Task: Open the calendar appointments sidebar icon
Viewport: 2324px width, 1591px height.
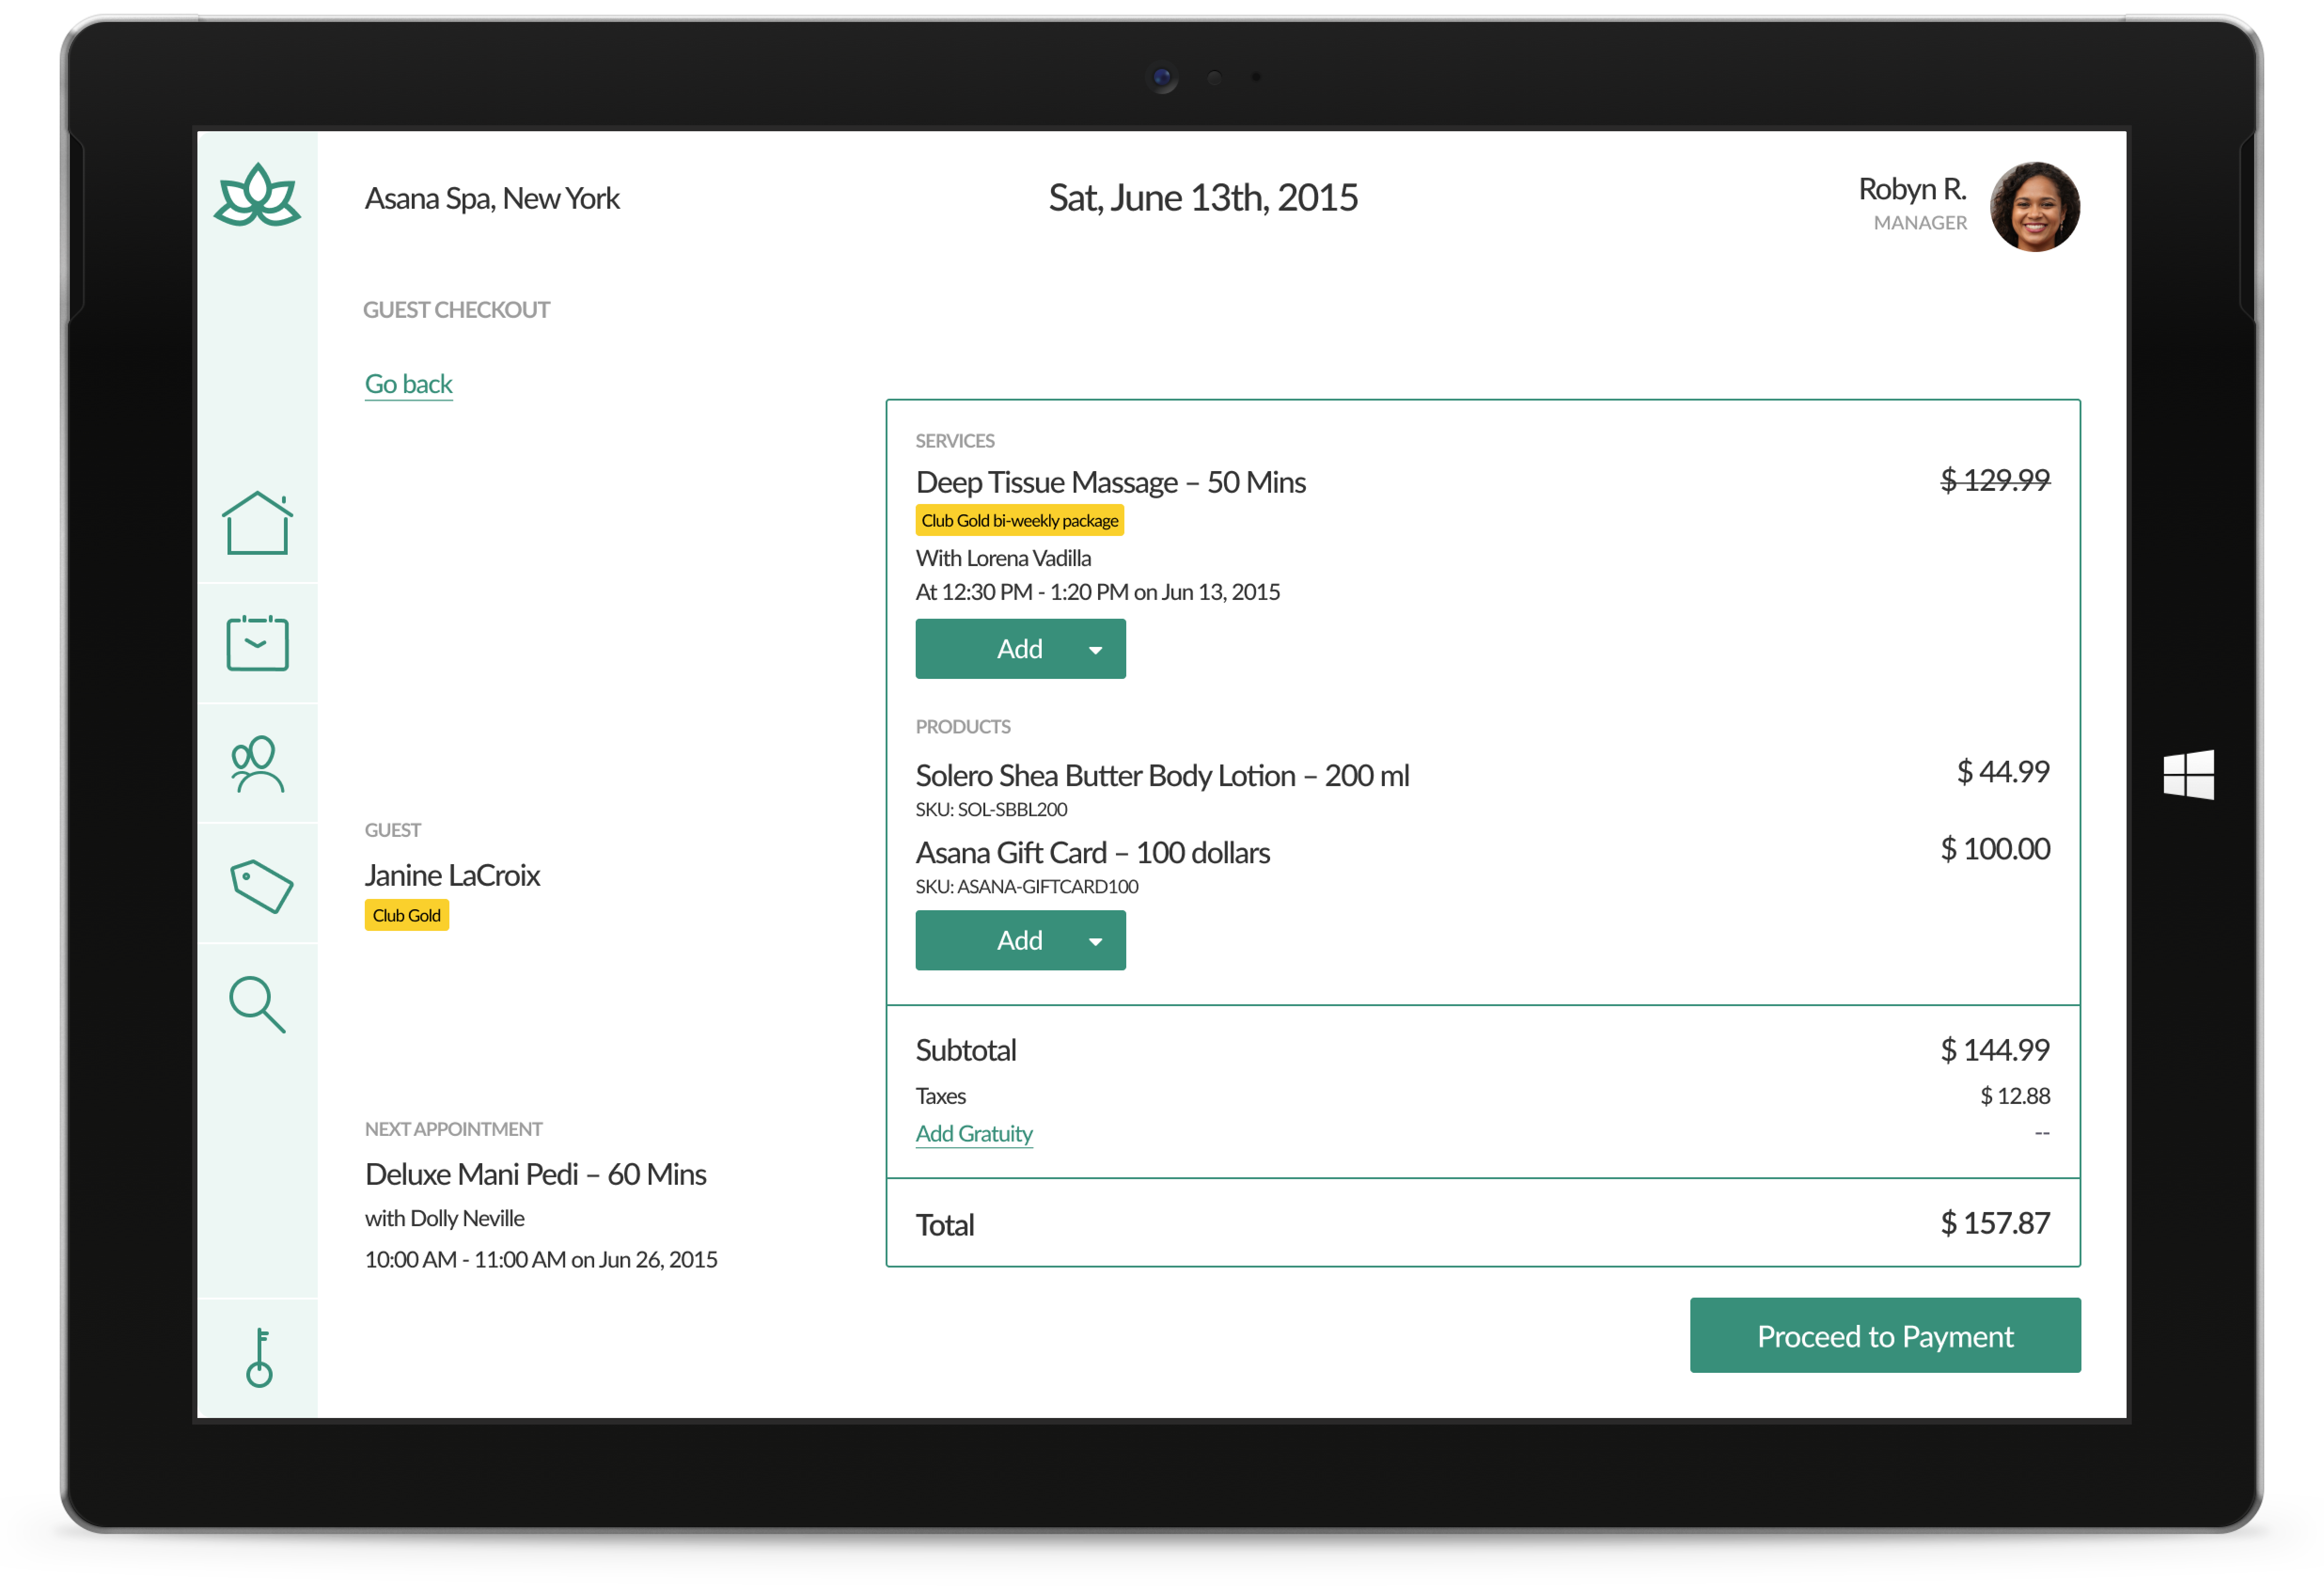Action: (257, 643)
